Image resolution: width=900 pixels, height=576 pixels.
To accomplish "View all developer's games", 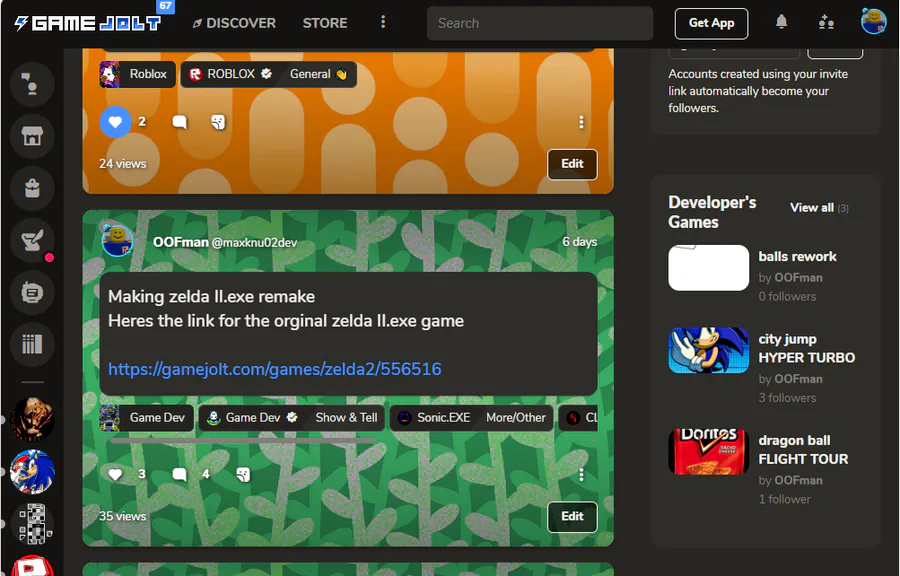I will pyautogui.click(x=812, y=208).
